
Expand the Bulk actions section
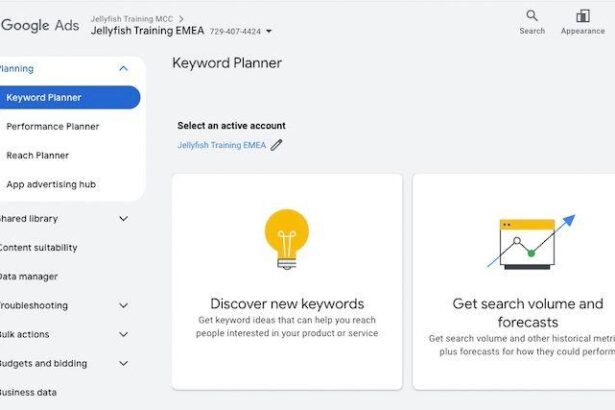123,335
